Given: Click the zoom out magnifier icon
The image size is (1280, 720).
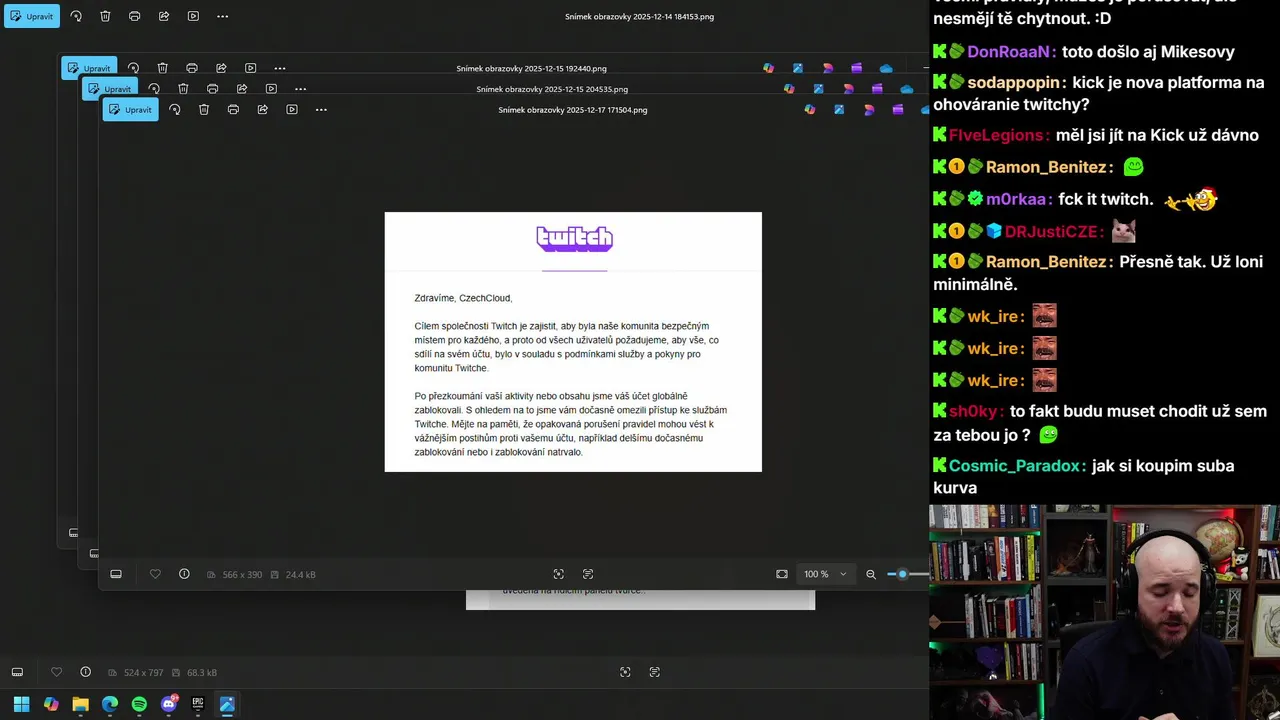Looking at the screenshot, I should [x=871, y=574].
